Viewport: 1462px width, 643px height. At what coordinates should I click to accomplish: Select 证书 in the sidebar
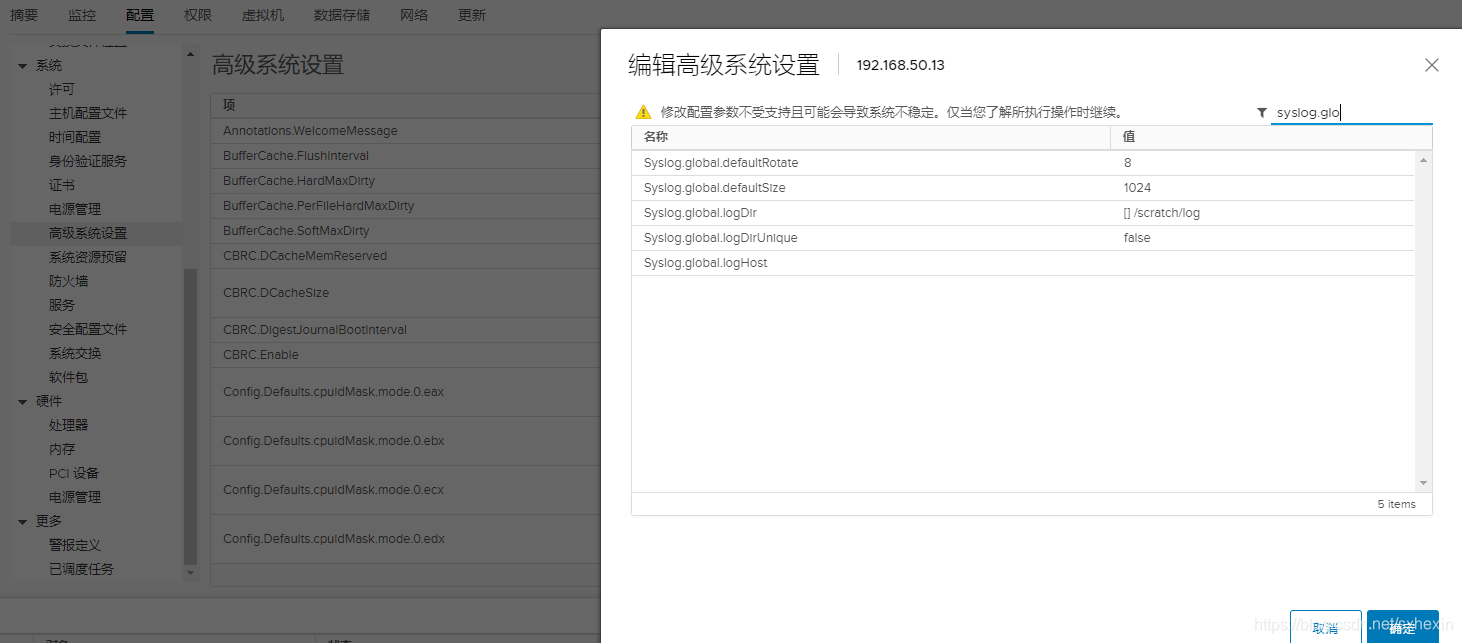click(62, 185)
